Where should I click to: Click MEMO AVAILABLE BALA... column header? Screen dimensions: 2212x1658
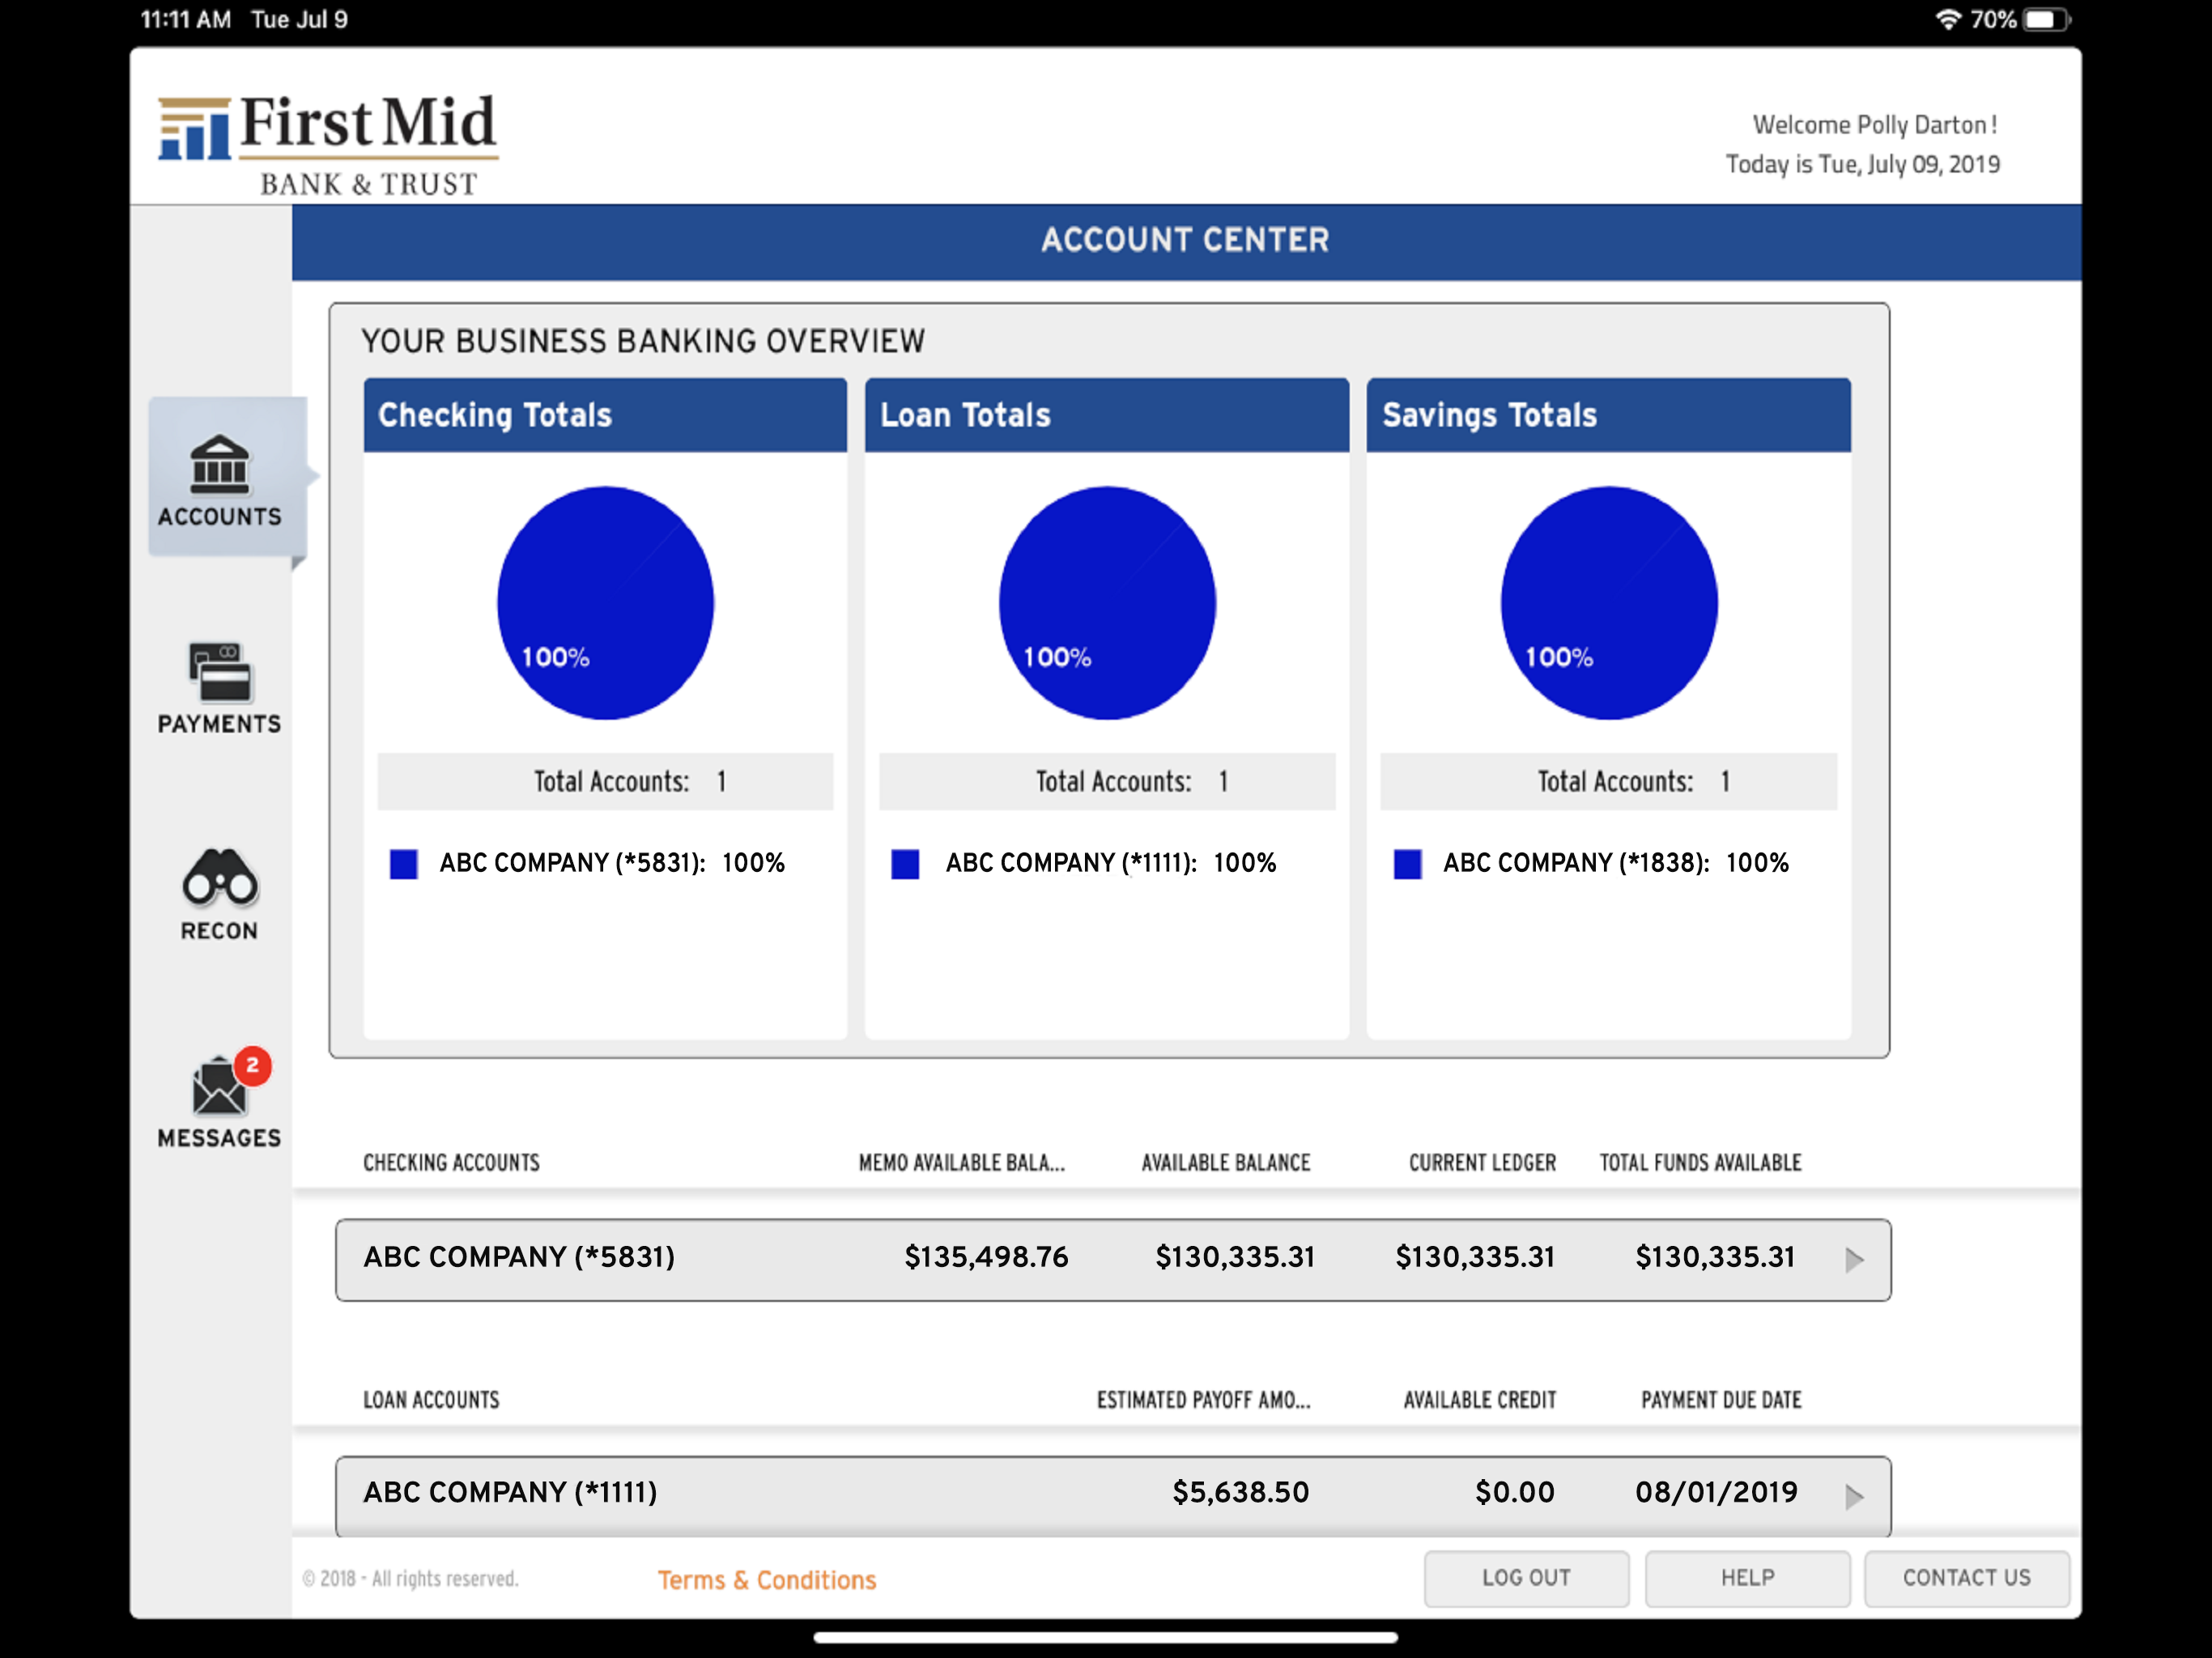[962, 1163]
